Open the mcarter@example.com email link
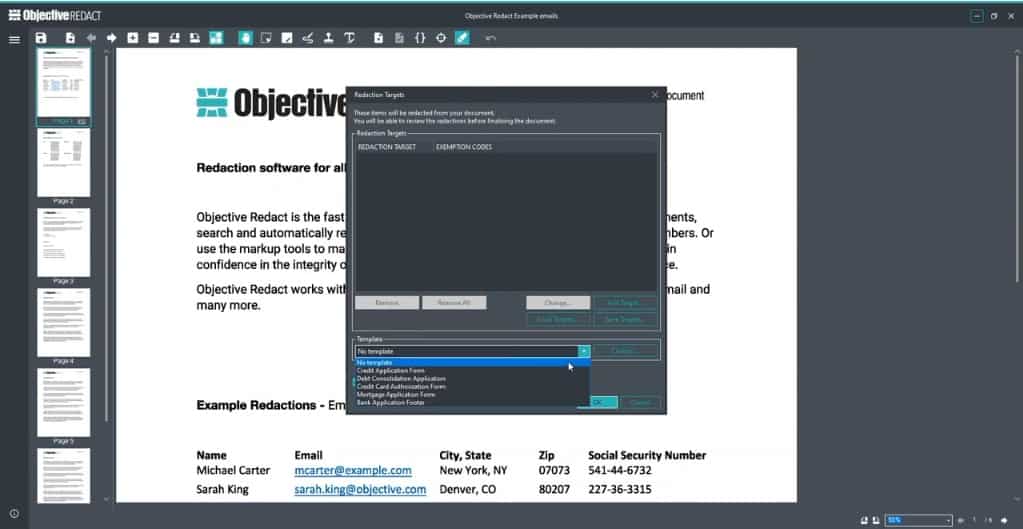 [x=353, y=470]
